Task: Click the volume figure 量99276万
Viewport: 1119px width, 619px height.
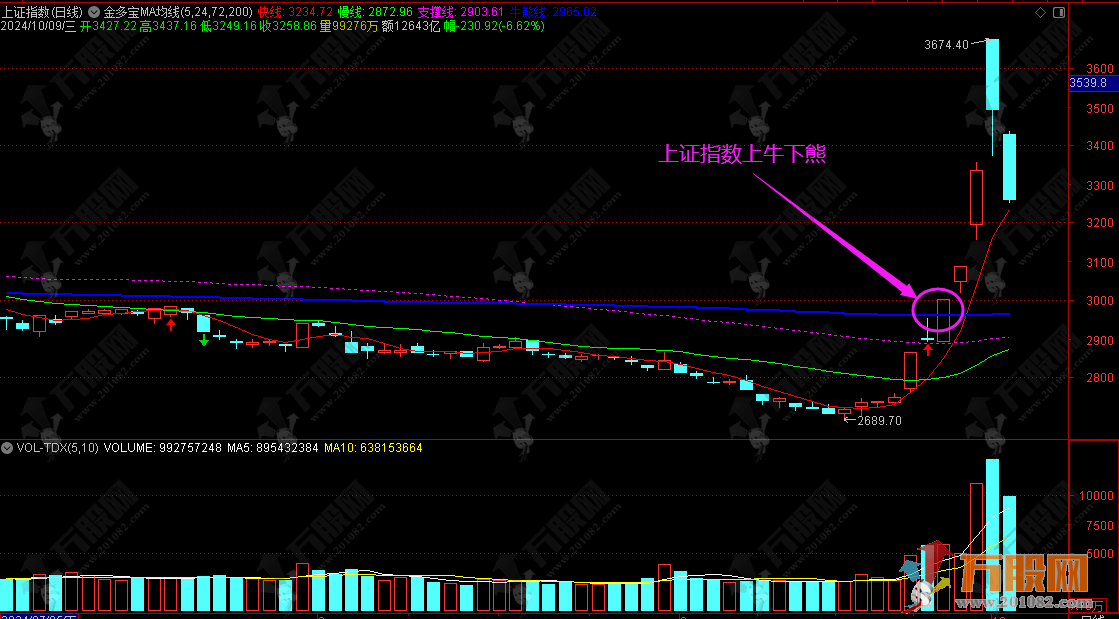Action: pos(348,26)
